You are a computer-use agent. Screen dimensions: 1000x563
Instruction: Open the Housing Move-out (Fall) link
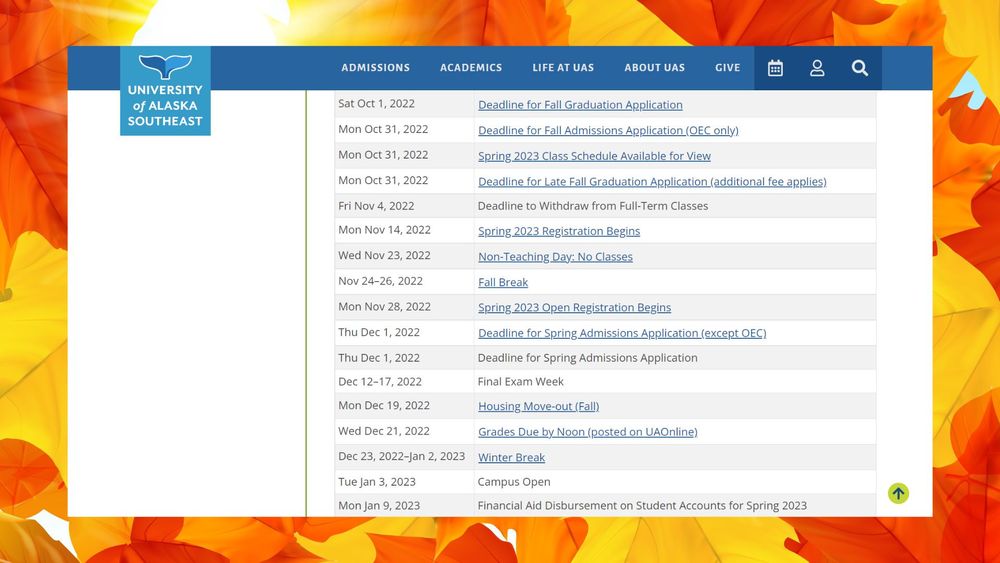538,406
